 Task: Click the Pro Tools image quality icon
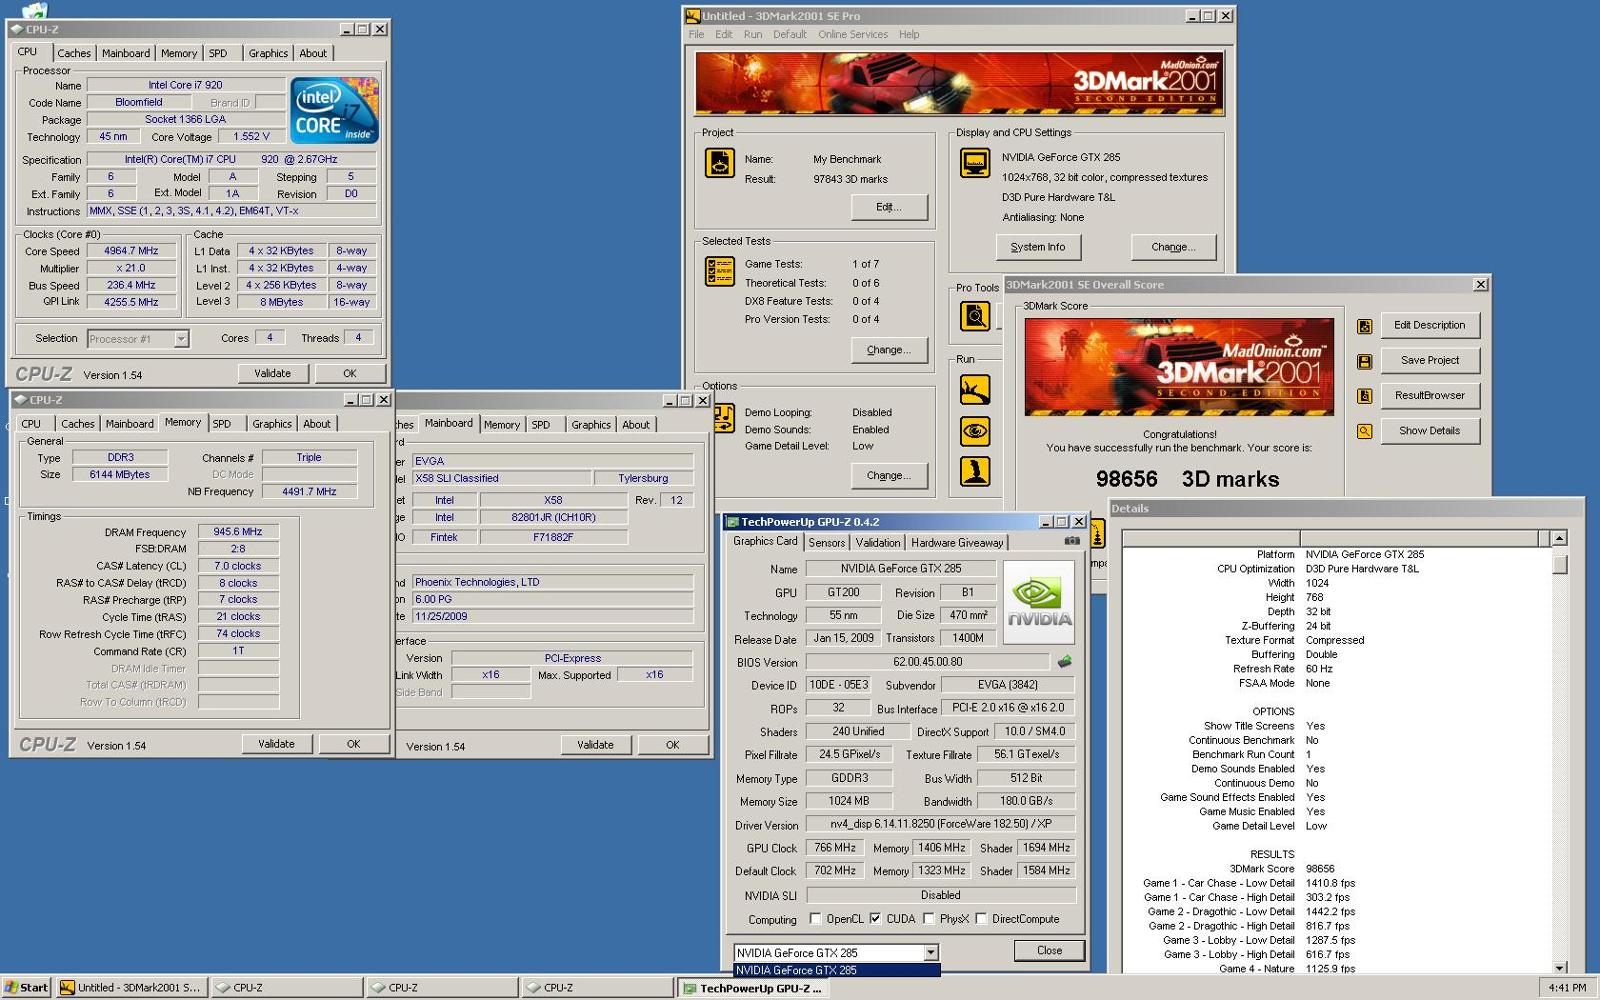pos(975,316)
